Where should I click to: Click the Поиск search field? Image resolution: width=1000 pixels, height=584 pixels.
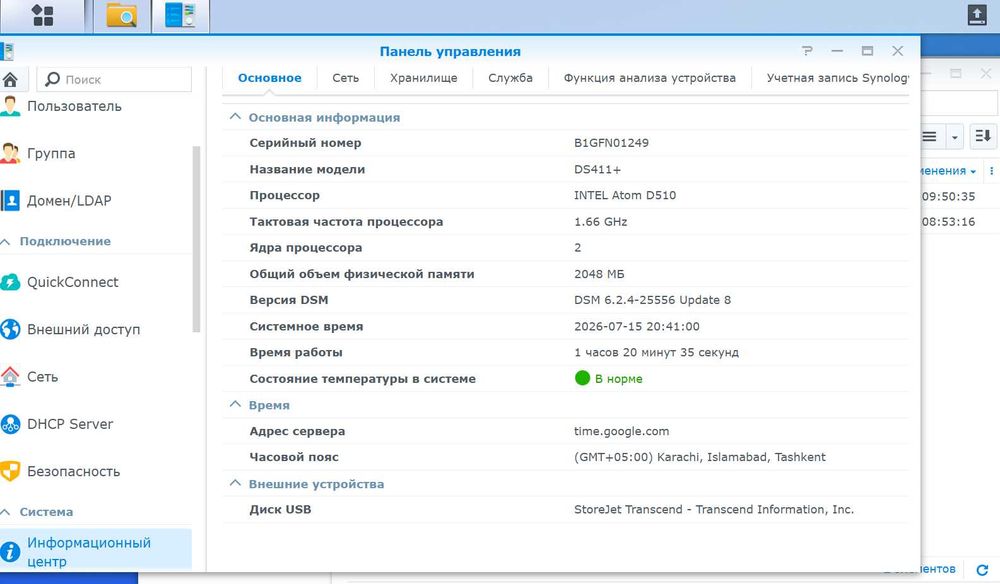click(114, 79)
